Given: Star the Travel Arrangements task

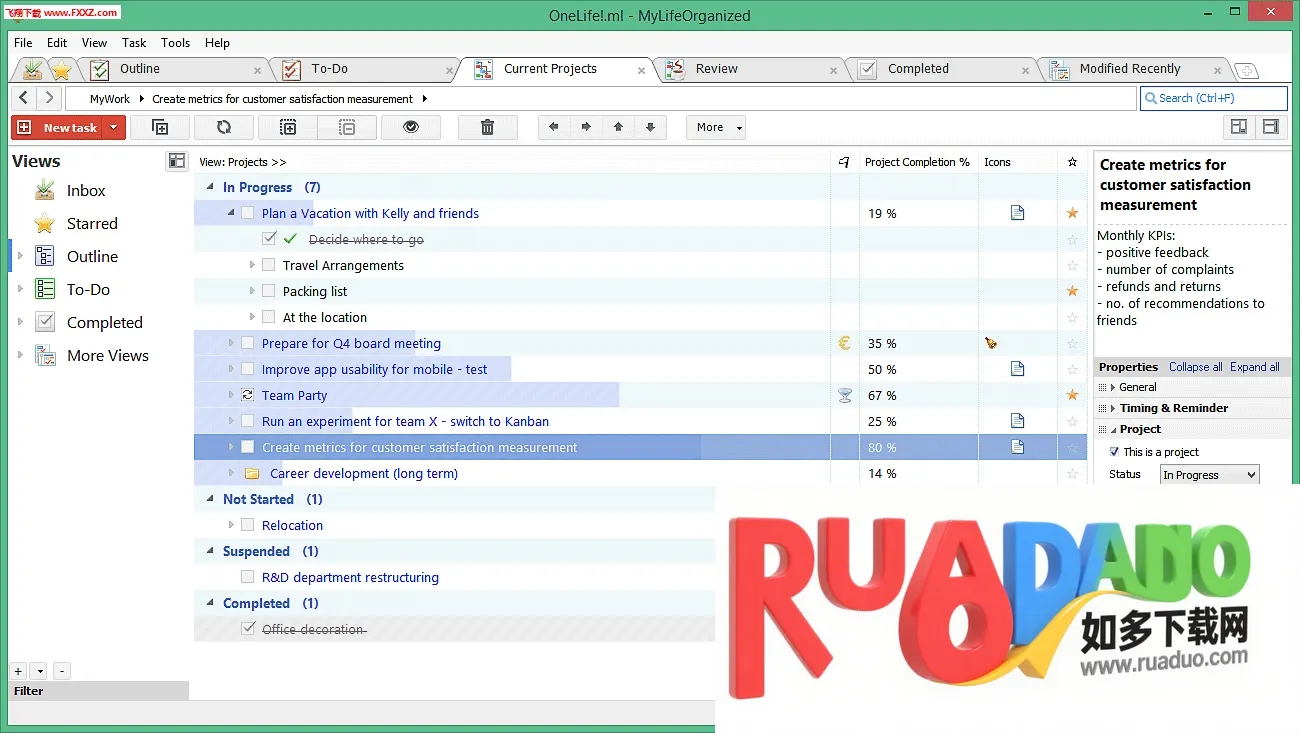Looking at the screenshot, I should coord(1072,266).
